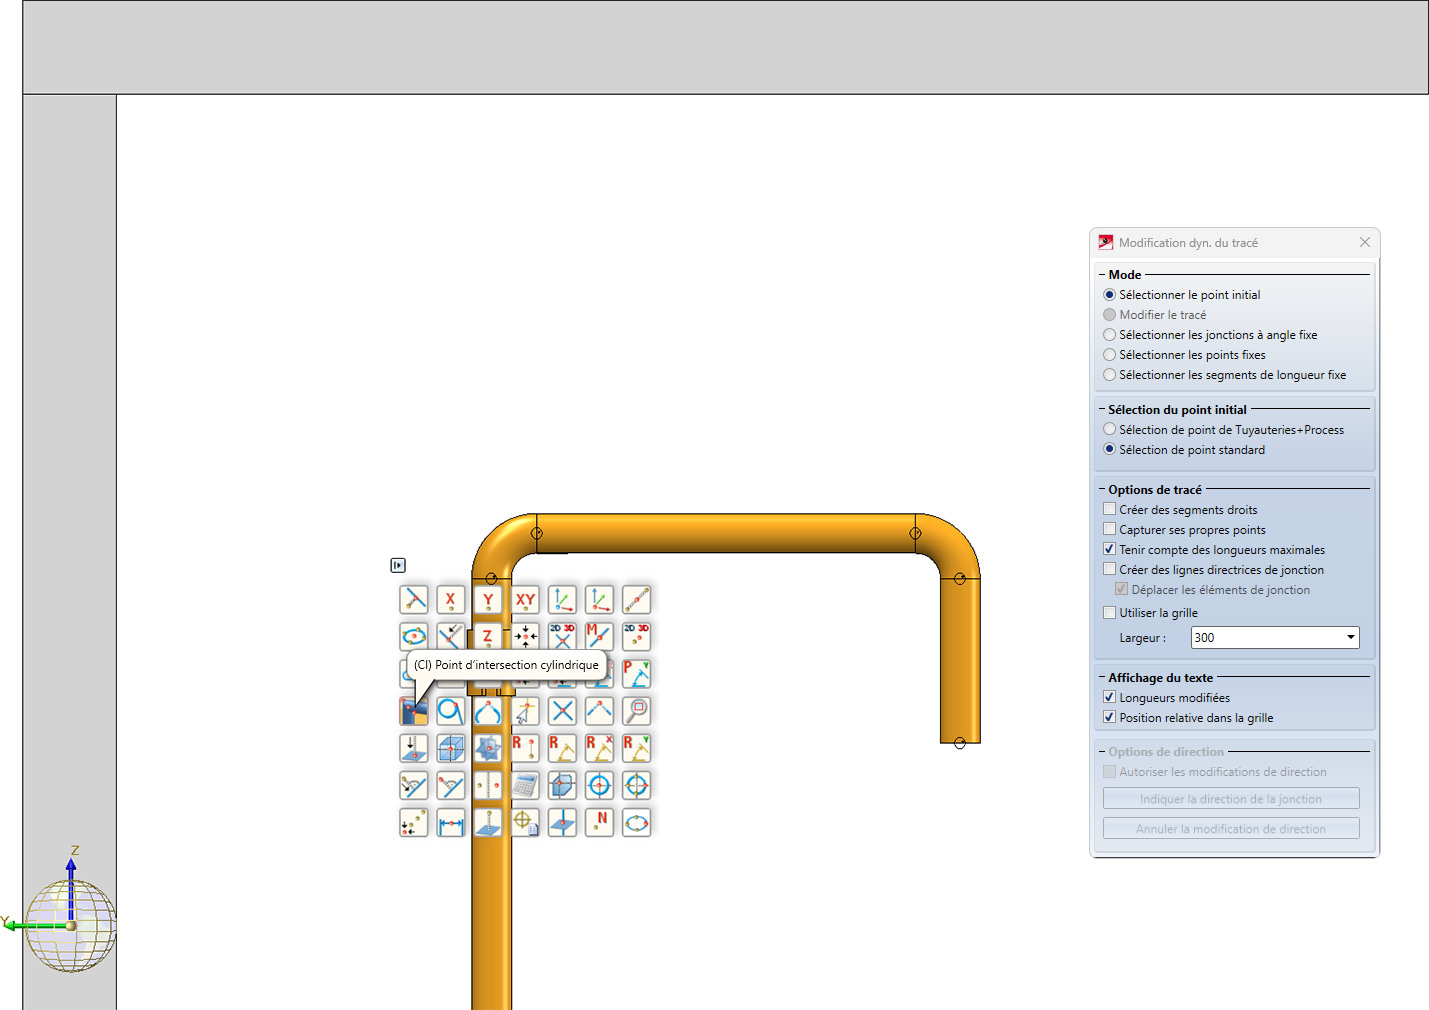Image resolution: width=1429 pixels, height=1010 pixels.
Task: Choose the line intersection X icon below tooltip
Action: click(x=562, y=711)
